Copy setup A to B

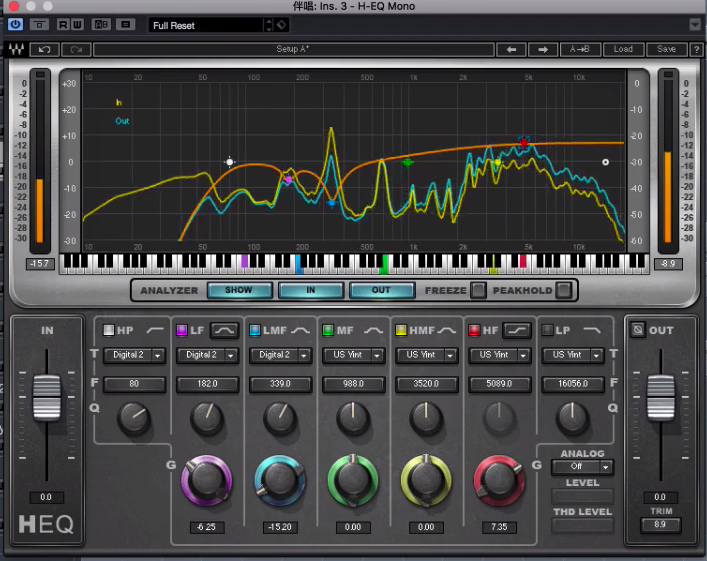click(x=580, y=49)
